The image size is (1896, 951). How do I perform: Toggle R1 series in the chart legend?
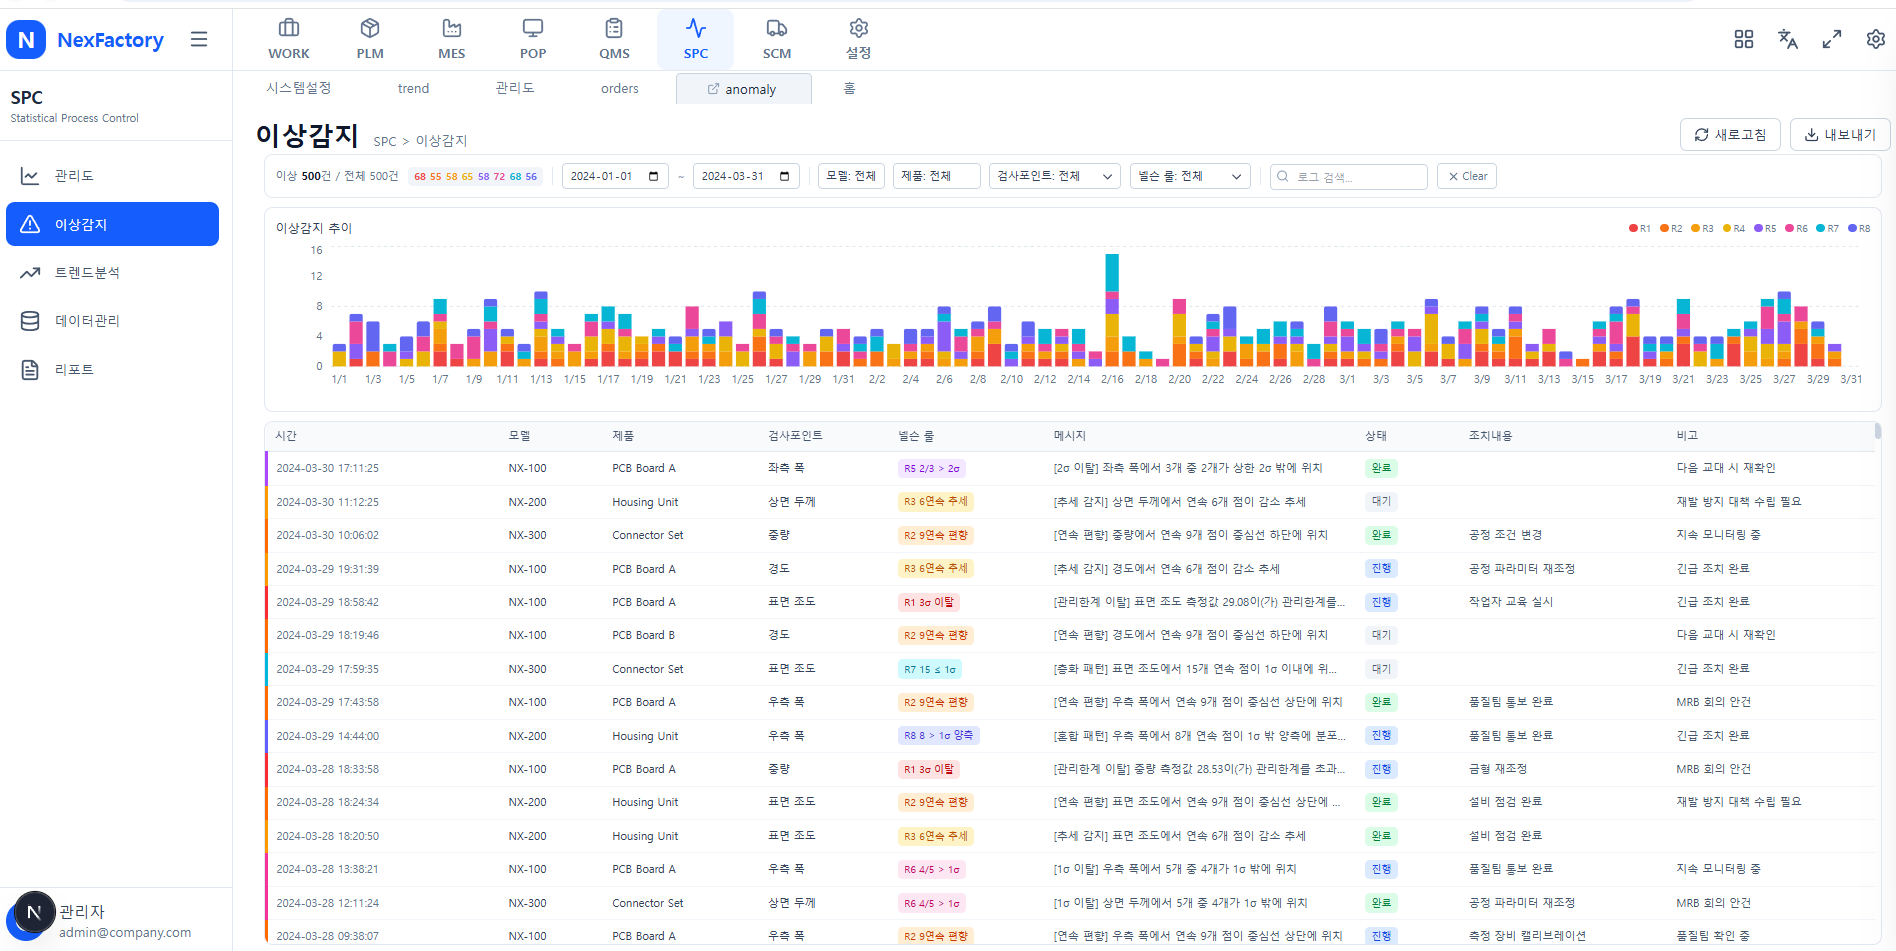(x=1639, y=229)
